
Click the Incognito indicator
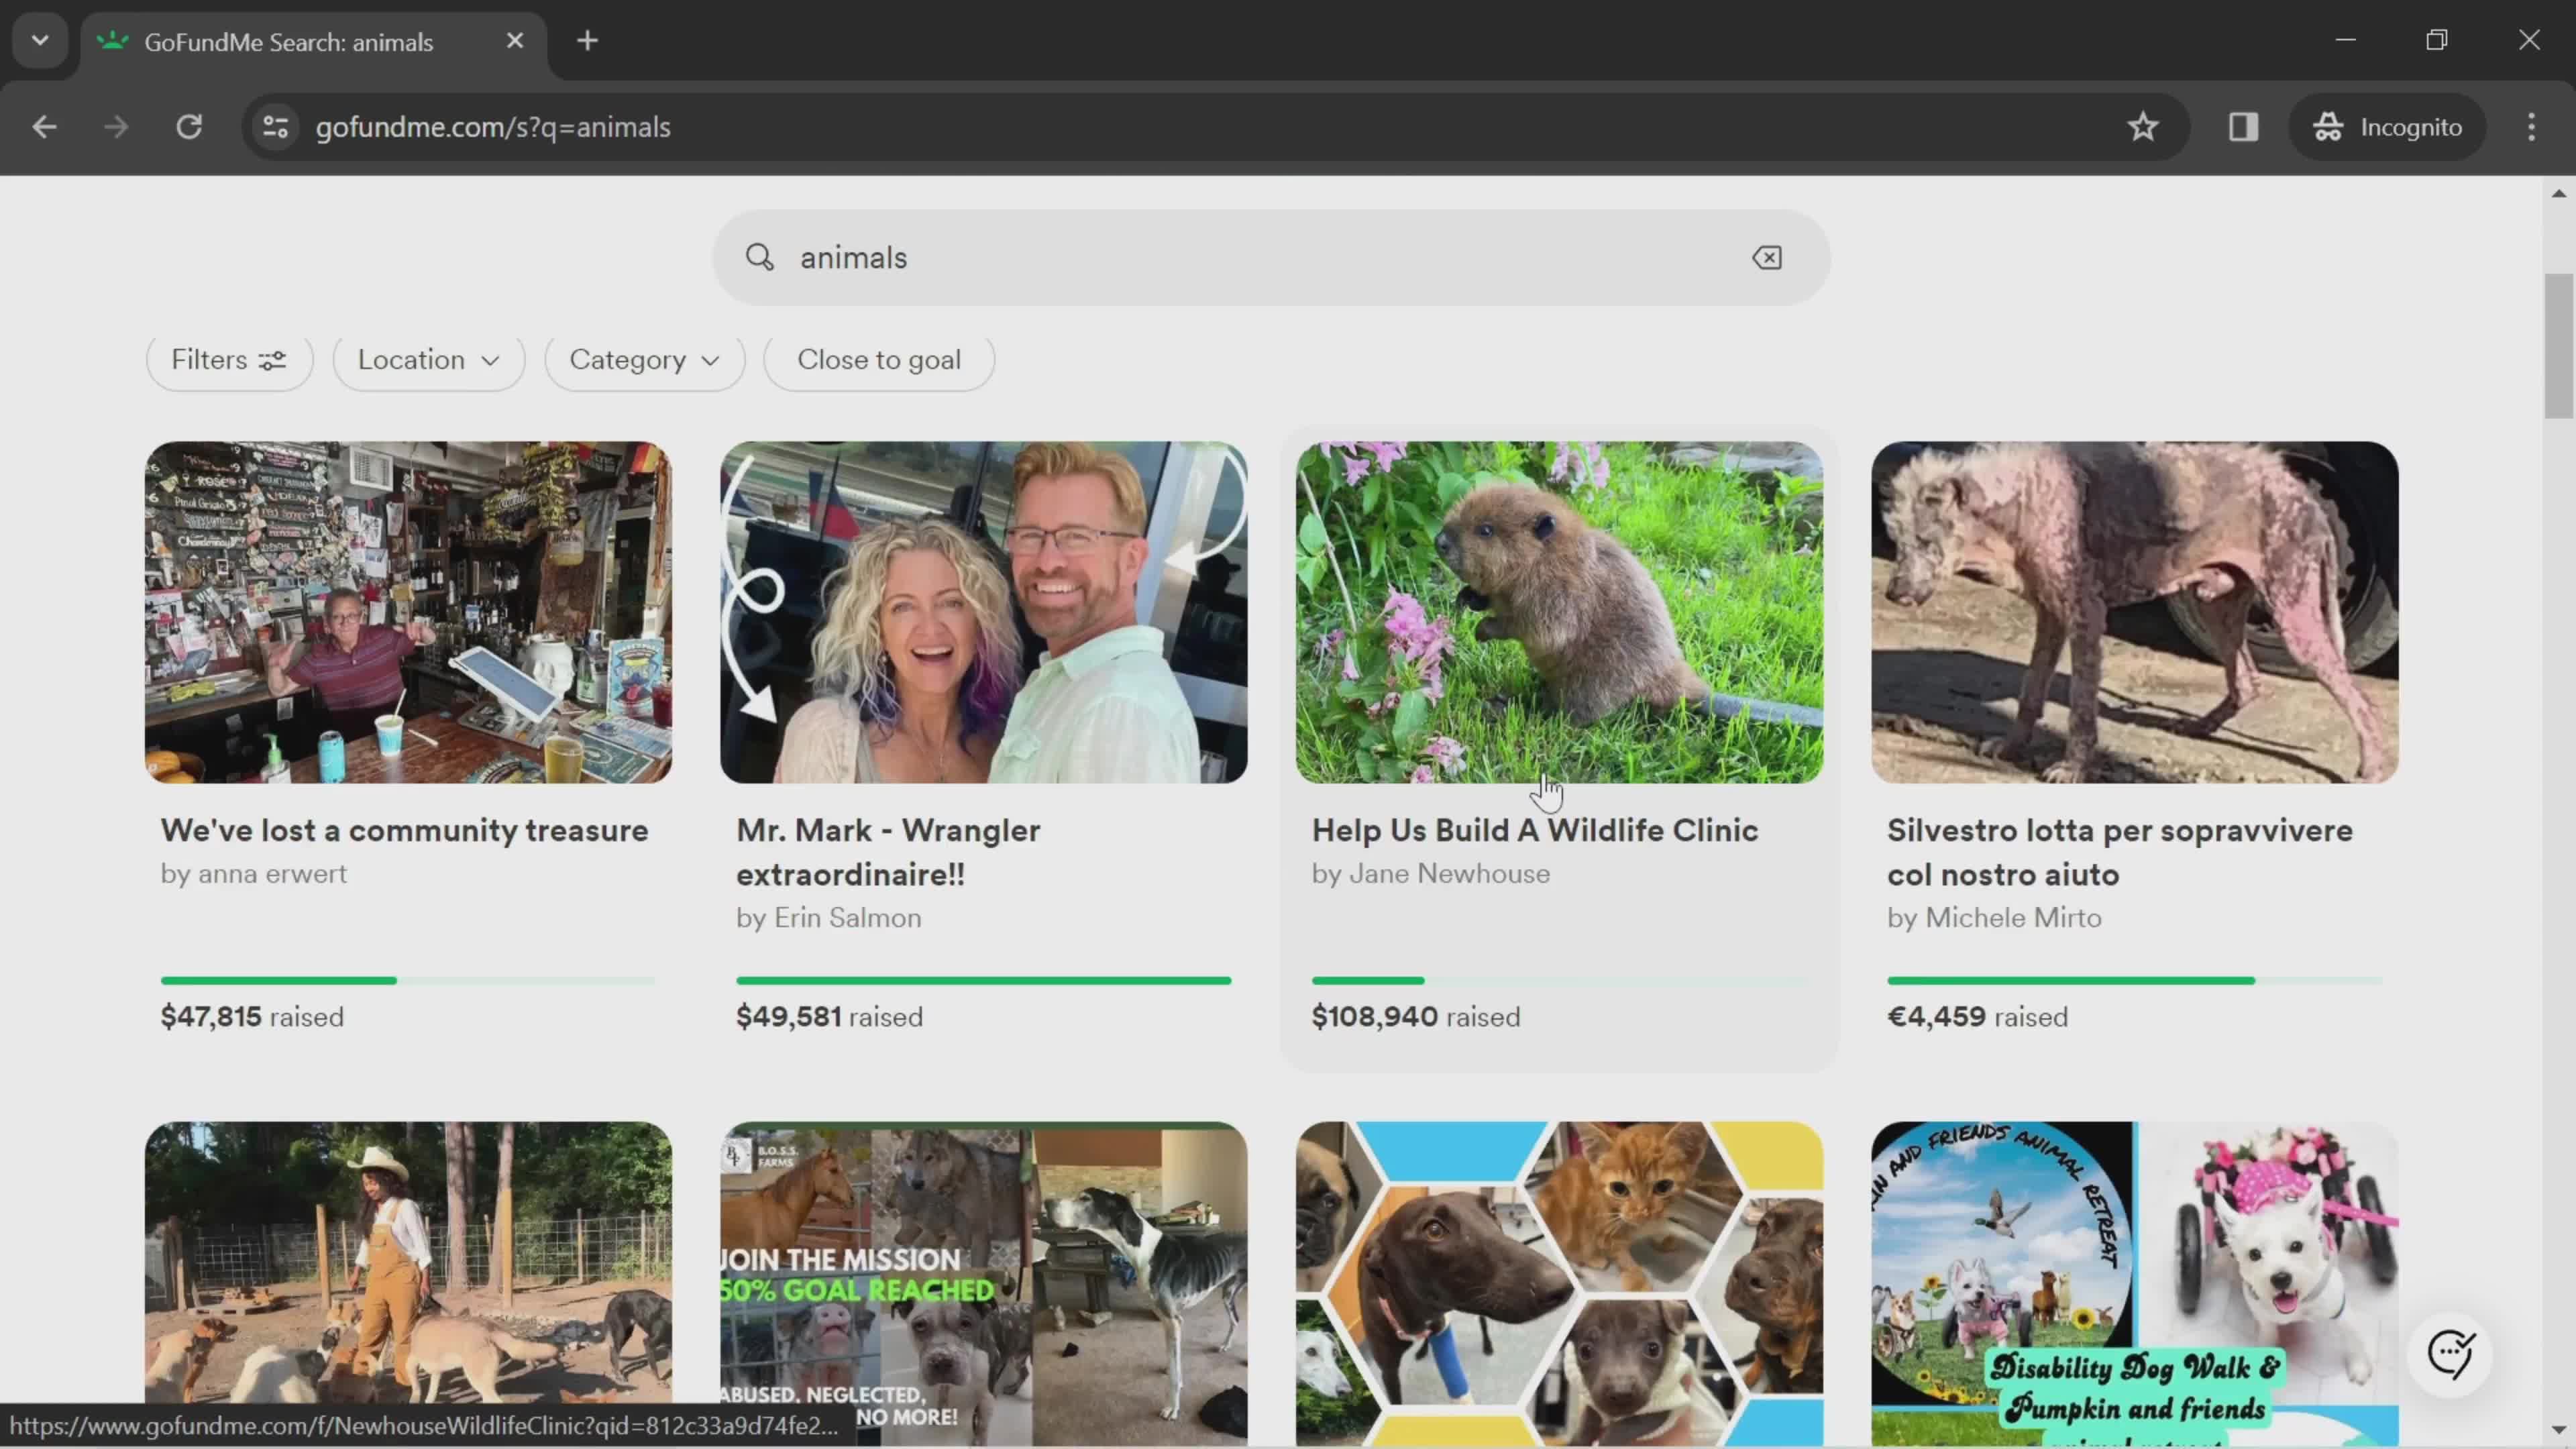(2387, 127)
